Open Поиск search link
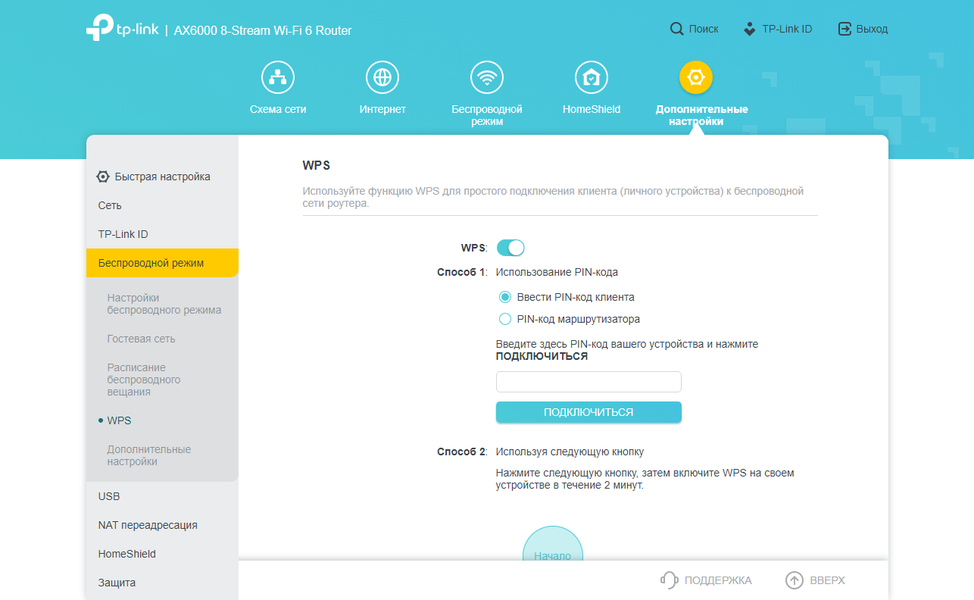 (703, 29)
